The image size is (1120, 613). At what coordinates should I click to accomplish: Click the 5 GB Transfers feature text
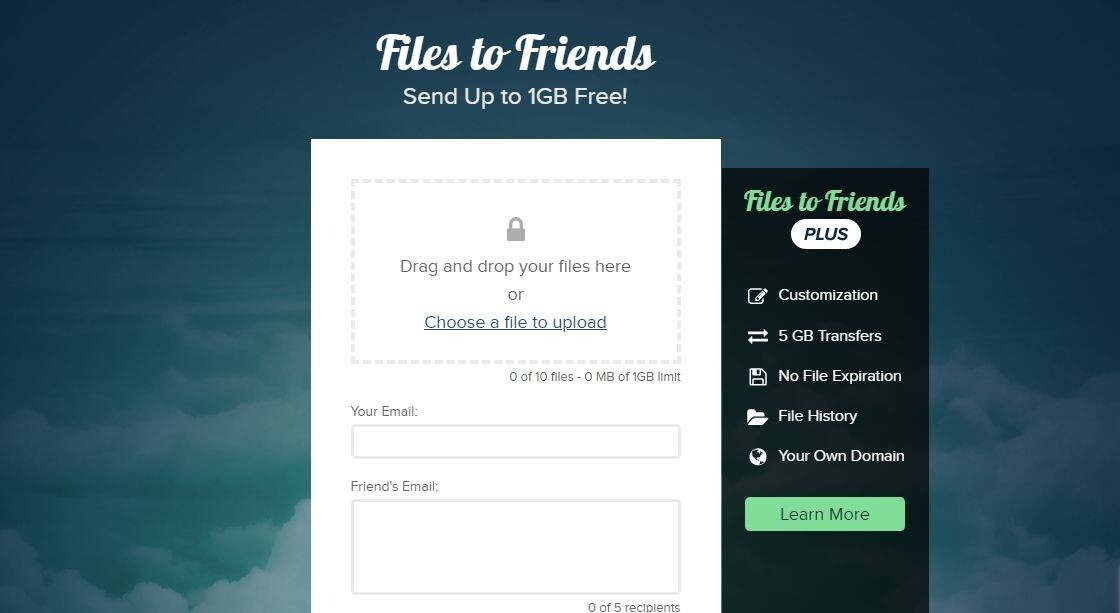(829, 336)
